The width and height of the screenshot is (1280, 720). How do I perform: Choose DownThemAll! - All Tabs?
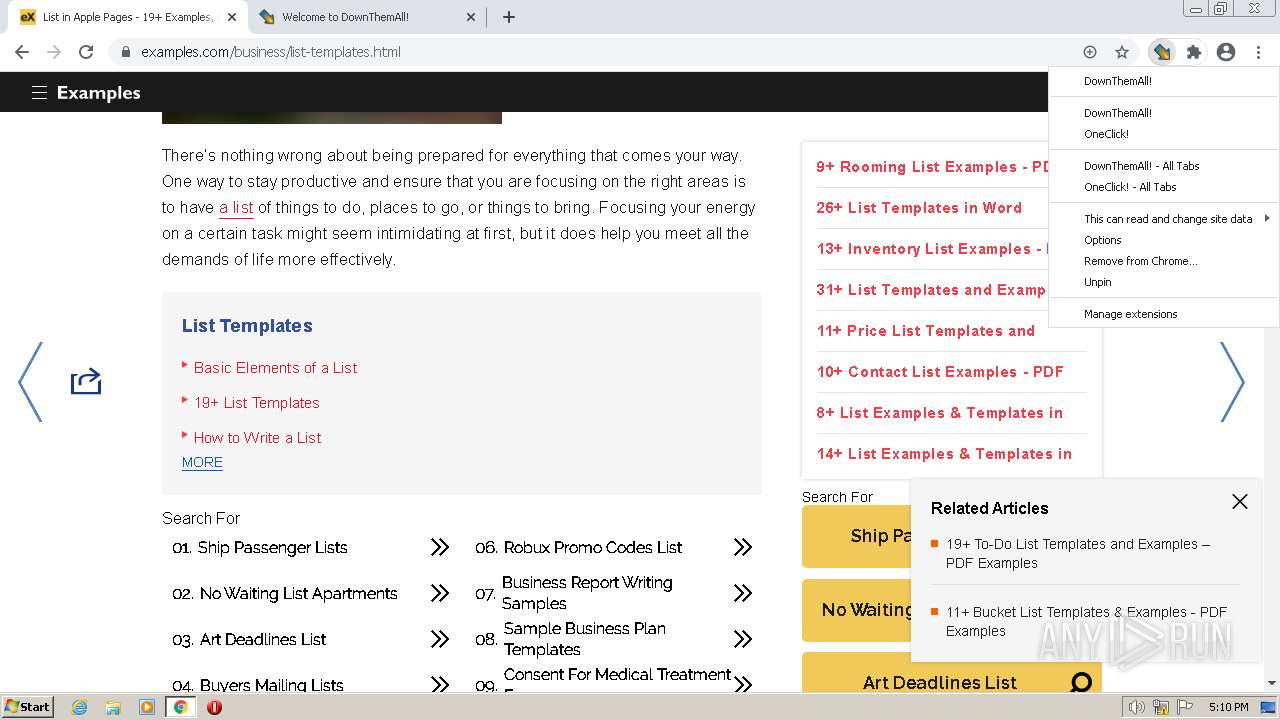[x=1142, y=166]
